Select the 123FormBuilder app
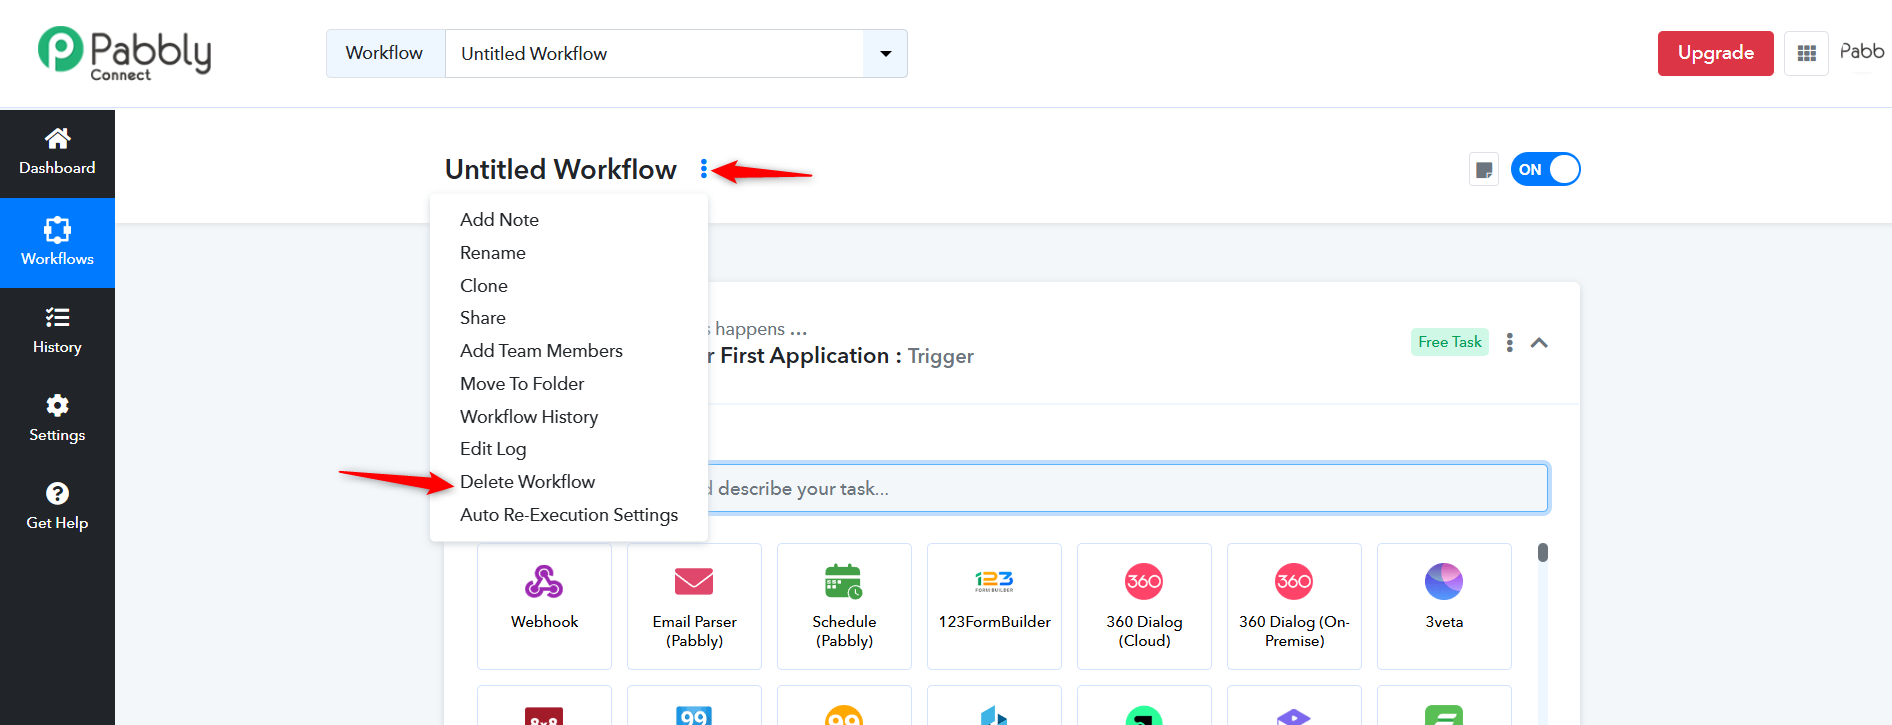Image resolution: width=1892 pixels, height=725 pixels. pyautogui.click(x=994, y=606)
